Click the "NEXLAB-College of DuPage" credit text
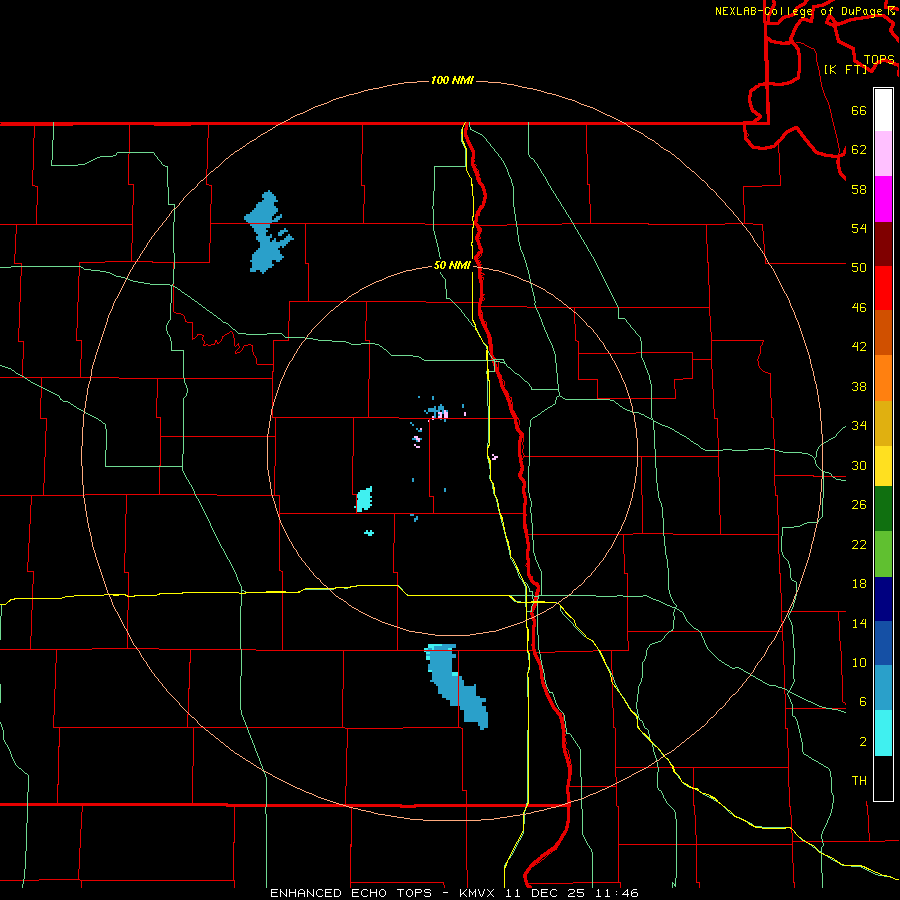 click(800, 11)
